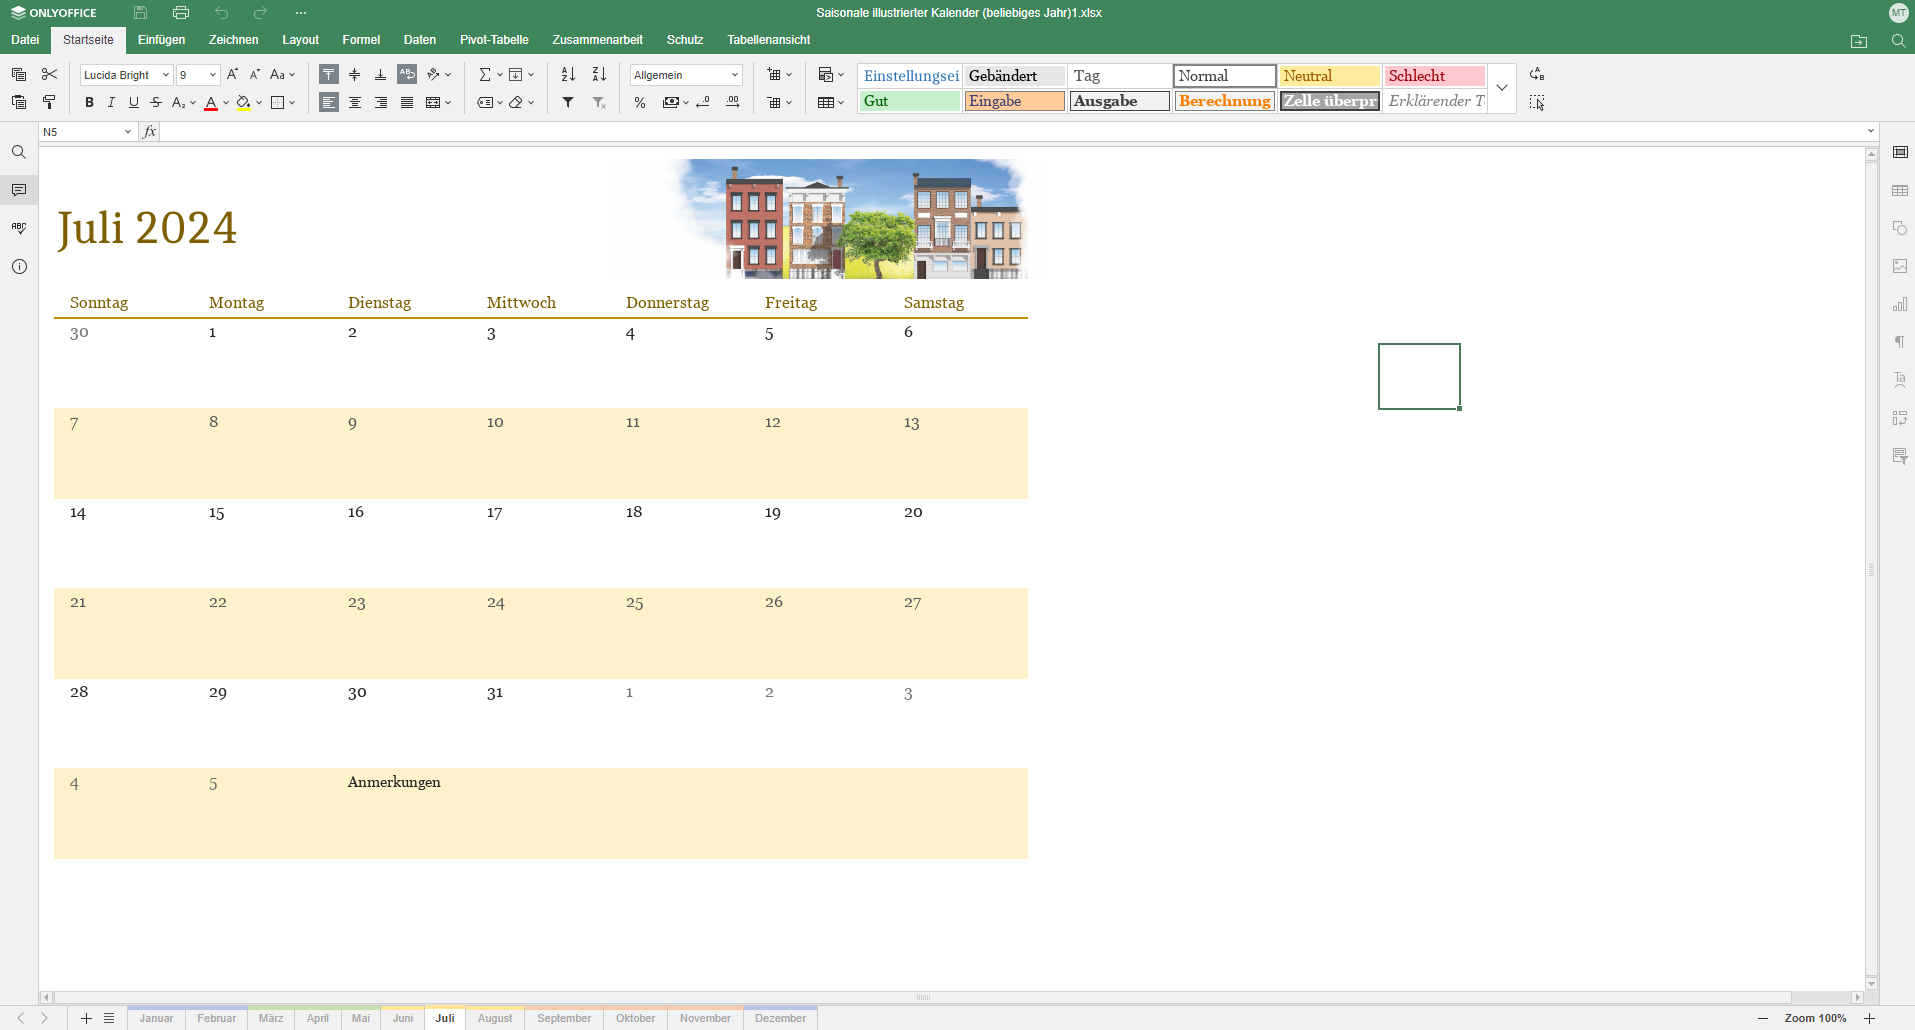Toggle bold formatting
The width and height of the screenshot is (1915, 1030).
89,102
